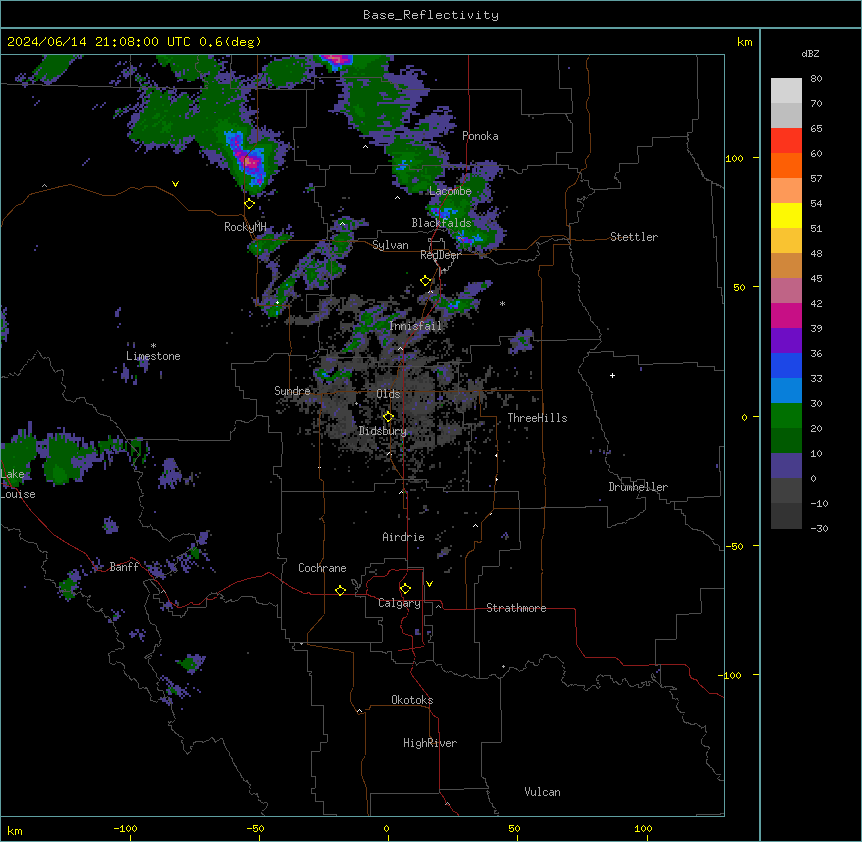This screenshot has width=862, height=842.
Task: Click the asterisk marker above Limestone label
Action: 153,346
